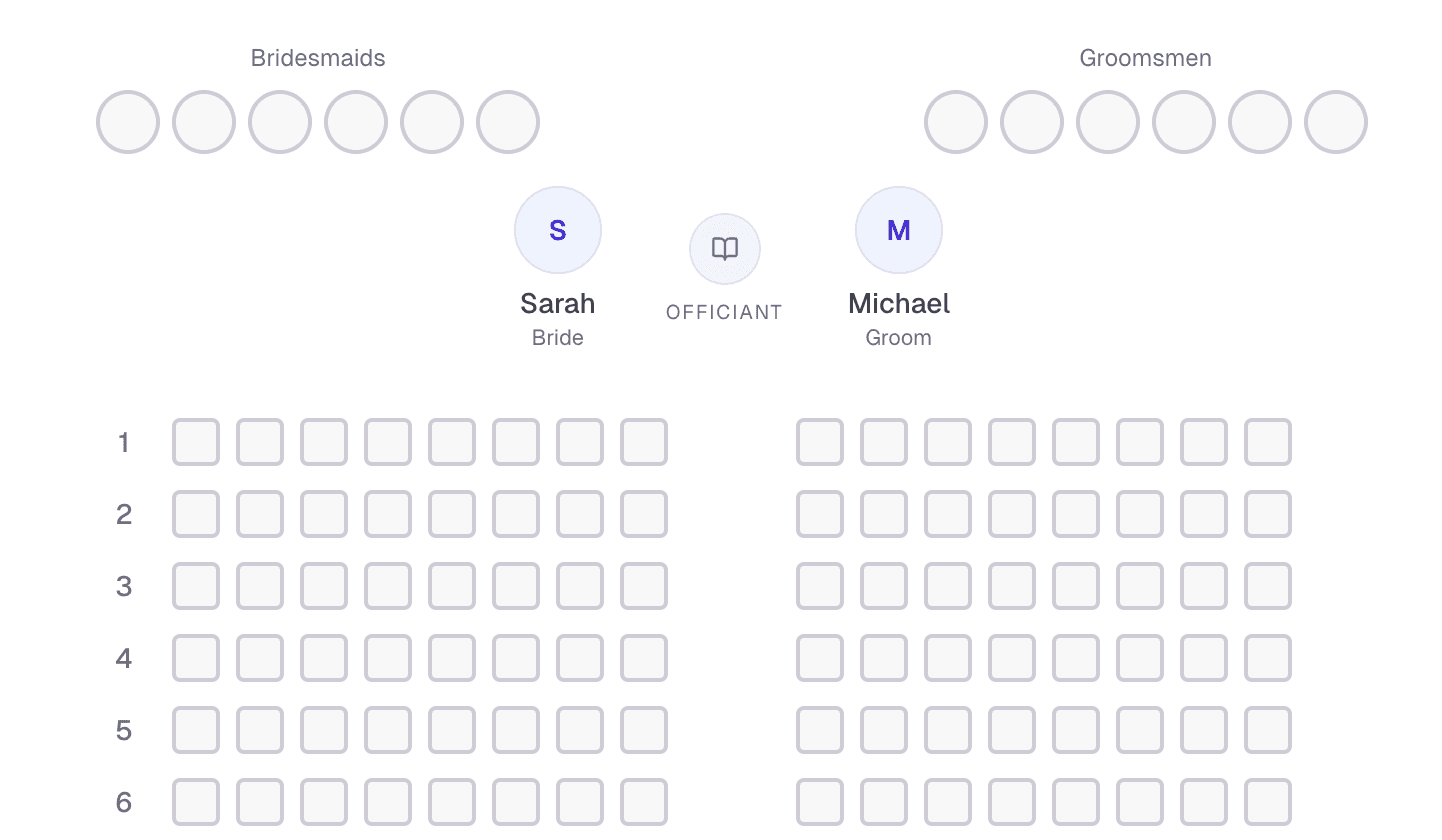Select Sarah the Bride's avatar
Screen dimensions: 1442x840
[x=557, y=229]
